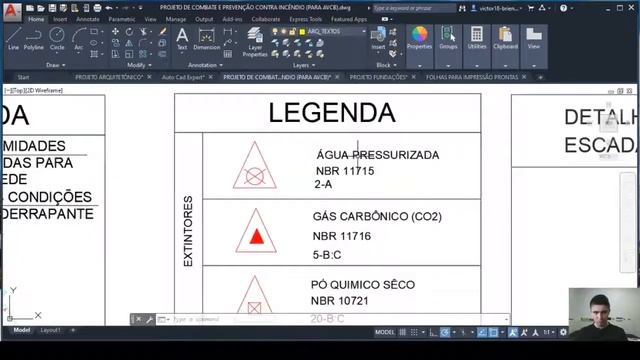Screen dimensions: 640x360
Task: Select the Trim tool
Action: [x=143, y=31]
